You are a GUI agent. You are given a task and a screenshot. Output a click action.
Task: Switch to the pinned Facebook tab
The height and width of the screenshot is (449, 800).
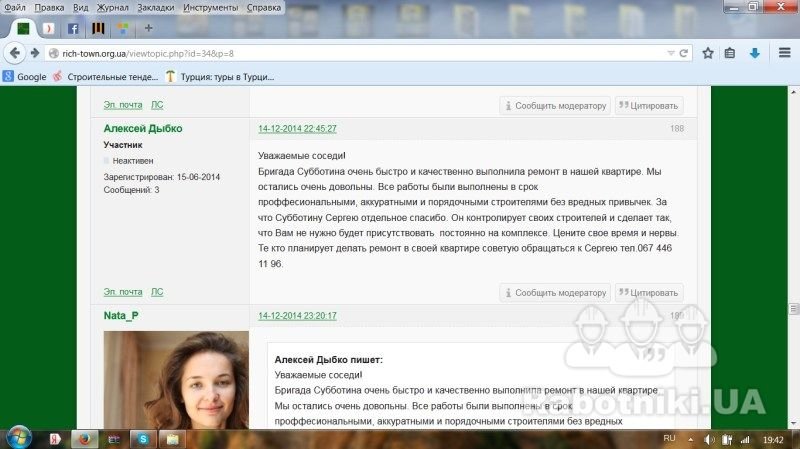pyautogui.click(x=73, y=28)
